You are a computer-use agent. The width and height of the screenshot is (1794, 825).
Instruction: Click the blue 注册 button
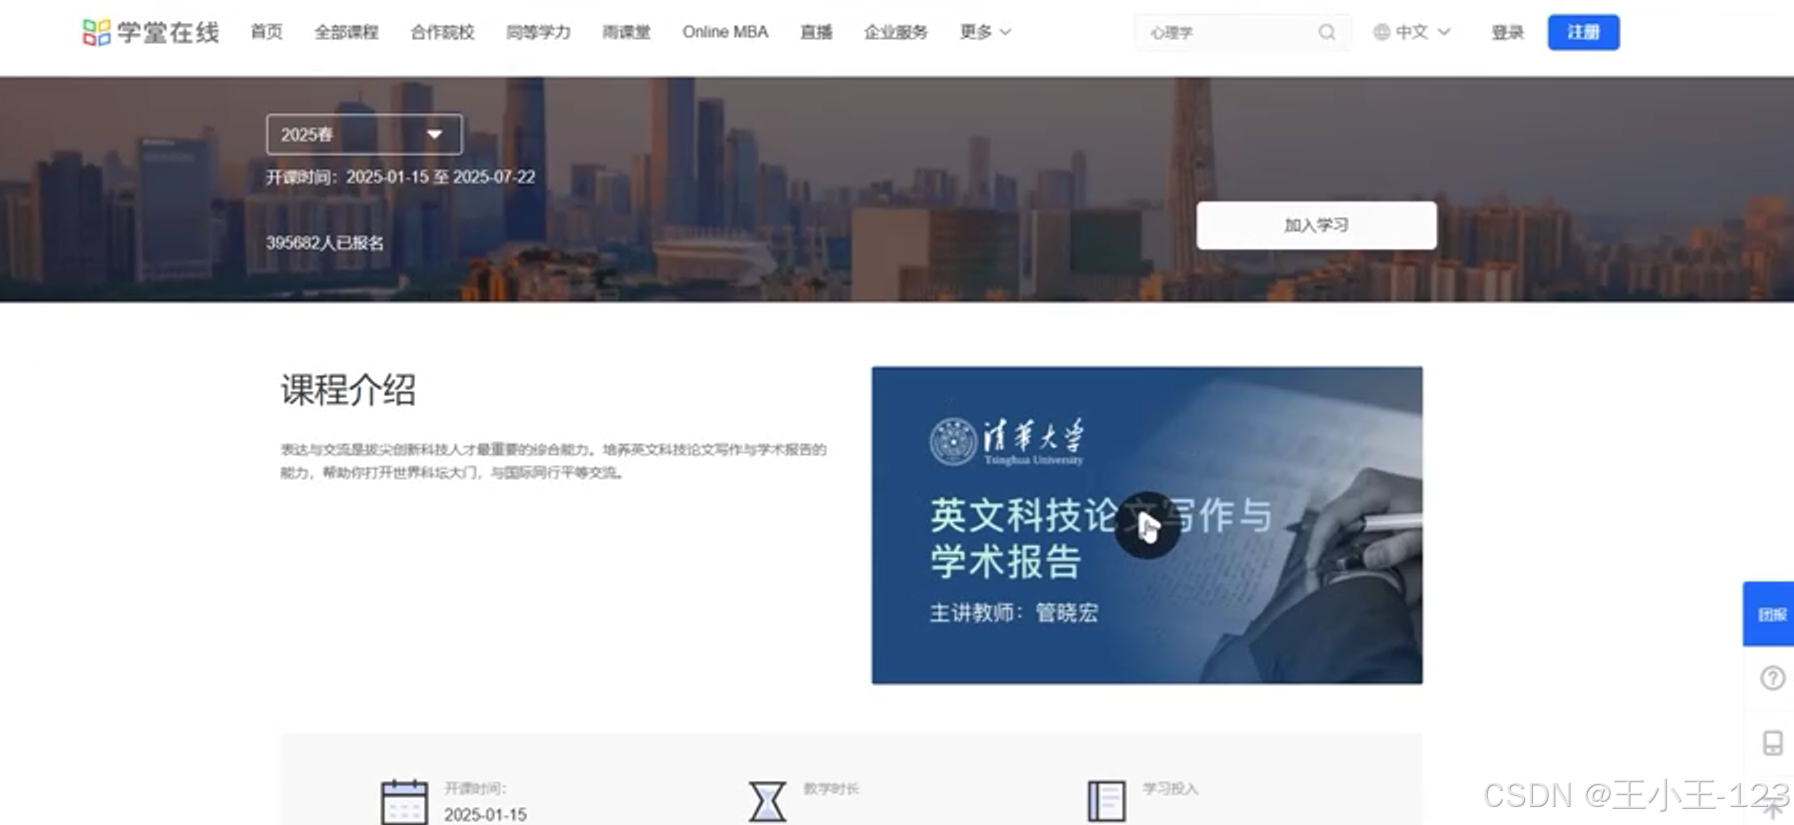[1583, 32]
